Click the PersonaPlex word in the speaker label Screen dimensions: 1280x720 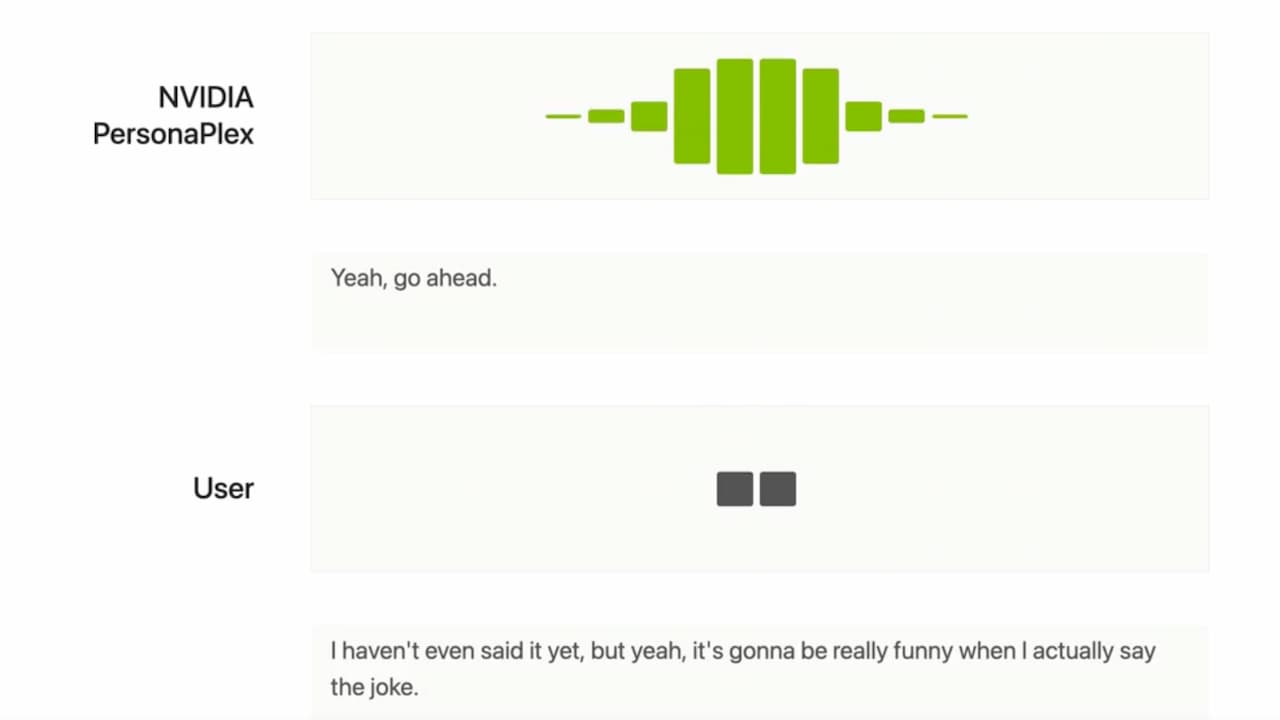tap(173, 134)
